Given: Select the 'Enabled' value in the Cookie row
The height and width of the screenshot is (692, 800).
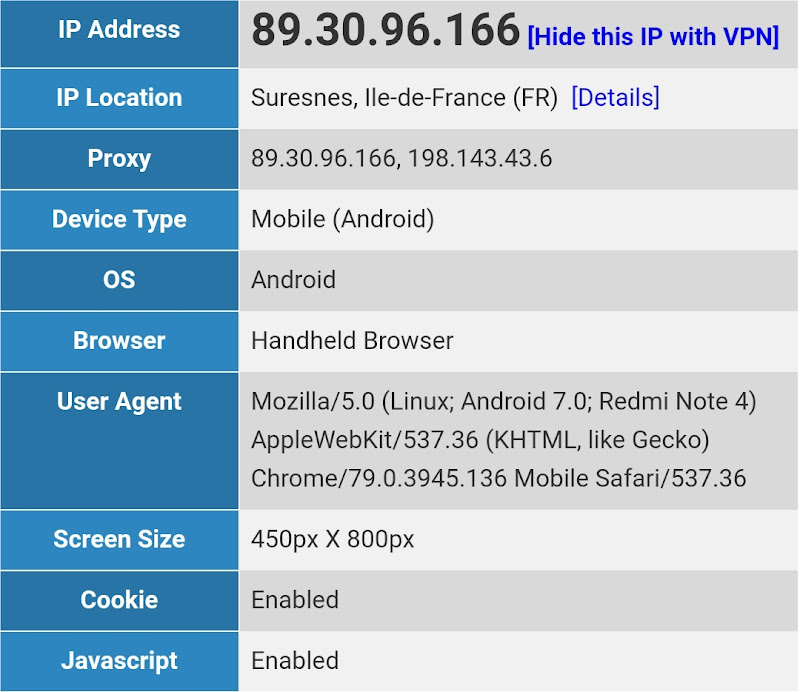Looking at the screenshot, I should pyautogui.click(x=295, y=600).
